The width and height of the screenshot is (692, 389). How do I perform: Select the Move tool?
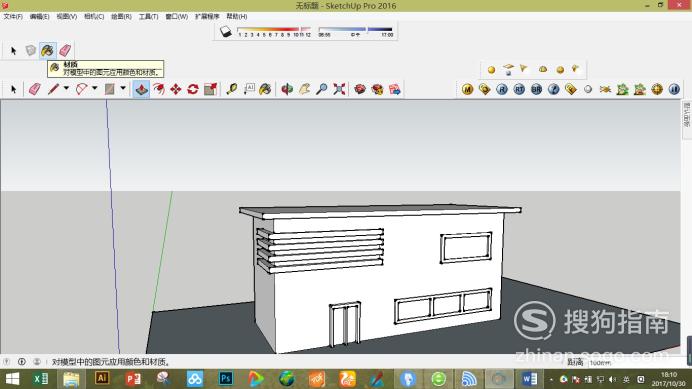(176, 89)
